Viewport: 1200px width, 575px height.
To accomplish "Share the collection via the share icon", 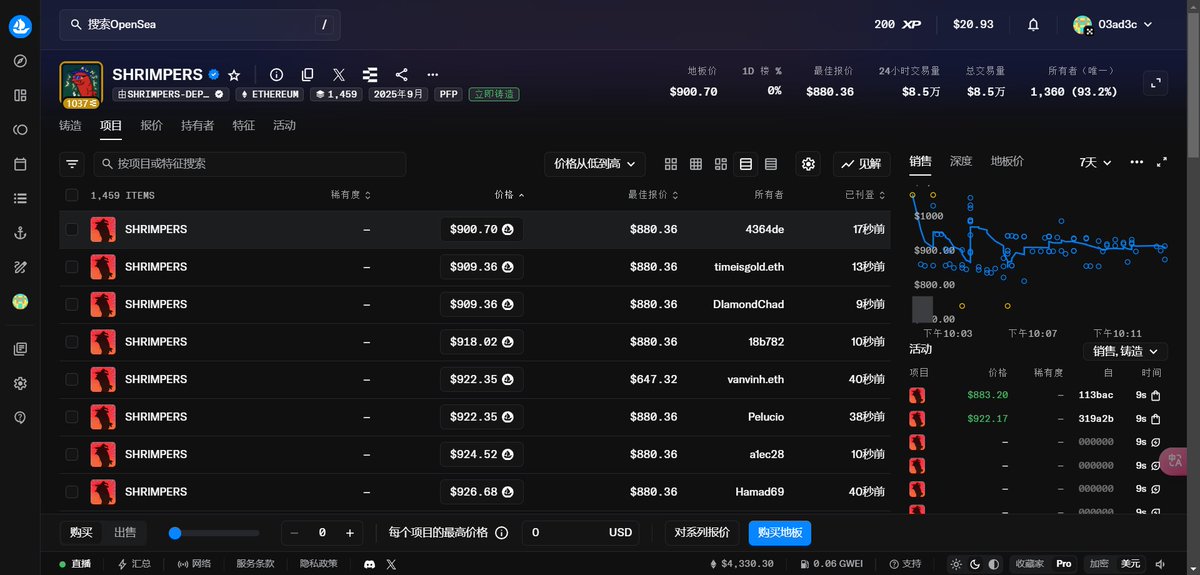I will coord(401,75).
